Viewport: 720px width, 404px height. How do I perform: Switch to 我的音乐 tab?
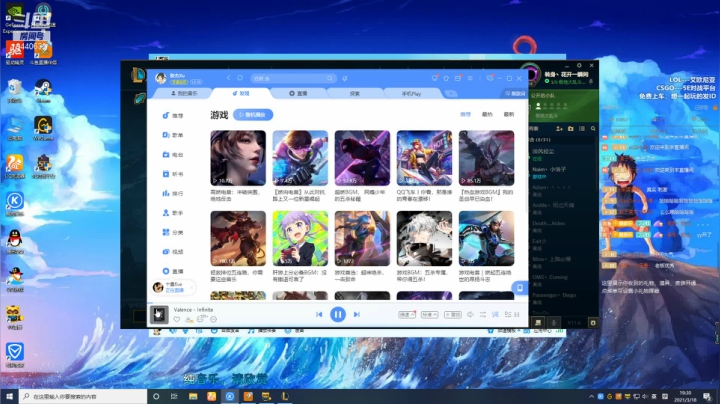pyautogui.click(x=184, y=93)
